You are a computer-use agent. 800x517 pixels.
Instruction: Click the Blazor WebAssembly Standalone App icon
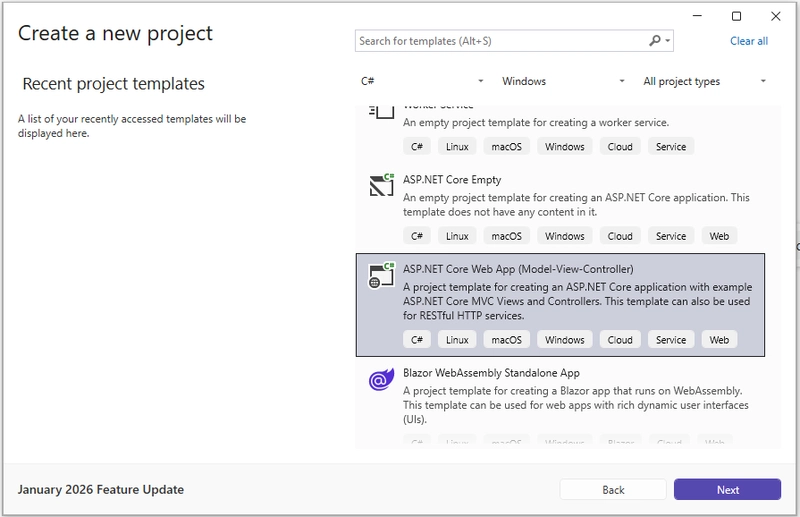(x=381, y=379)
